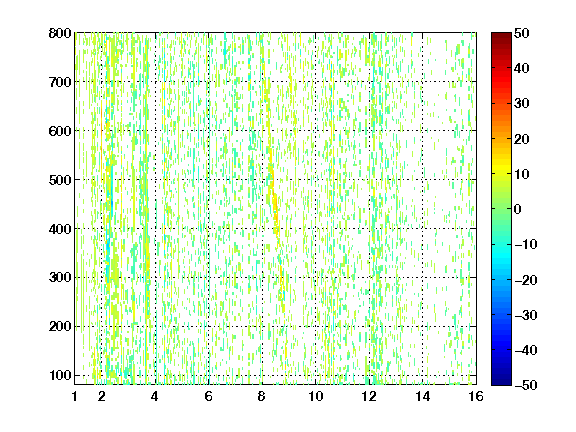
Task: Click x-axis tick label 8
Action: click(x=261, y=396)
